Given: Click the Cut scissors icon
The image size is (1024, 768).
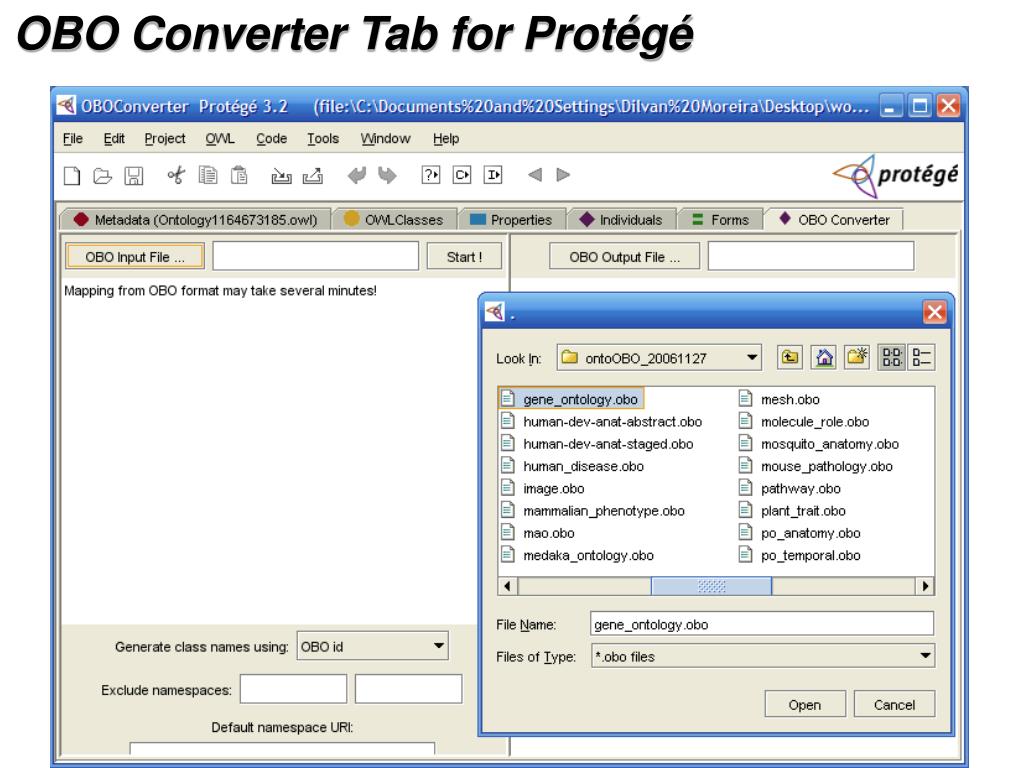Looking at the screenshot, I should coord(176,175).
